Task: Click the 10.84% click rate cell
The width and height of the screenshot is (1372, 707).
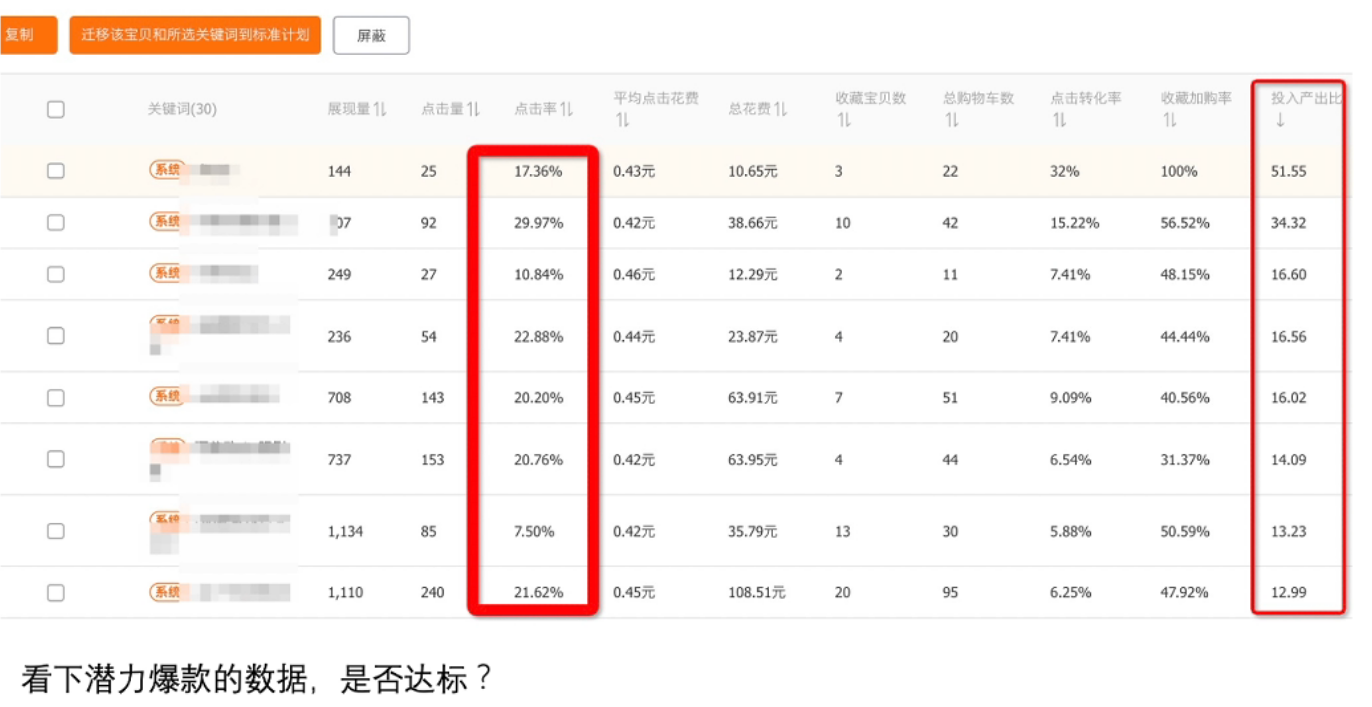Action: coord(538,274)
